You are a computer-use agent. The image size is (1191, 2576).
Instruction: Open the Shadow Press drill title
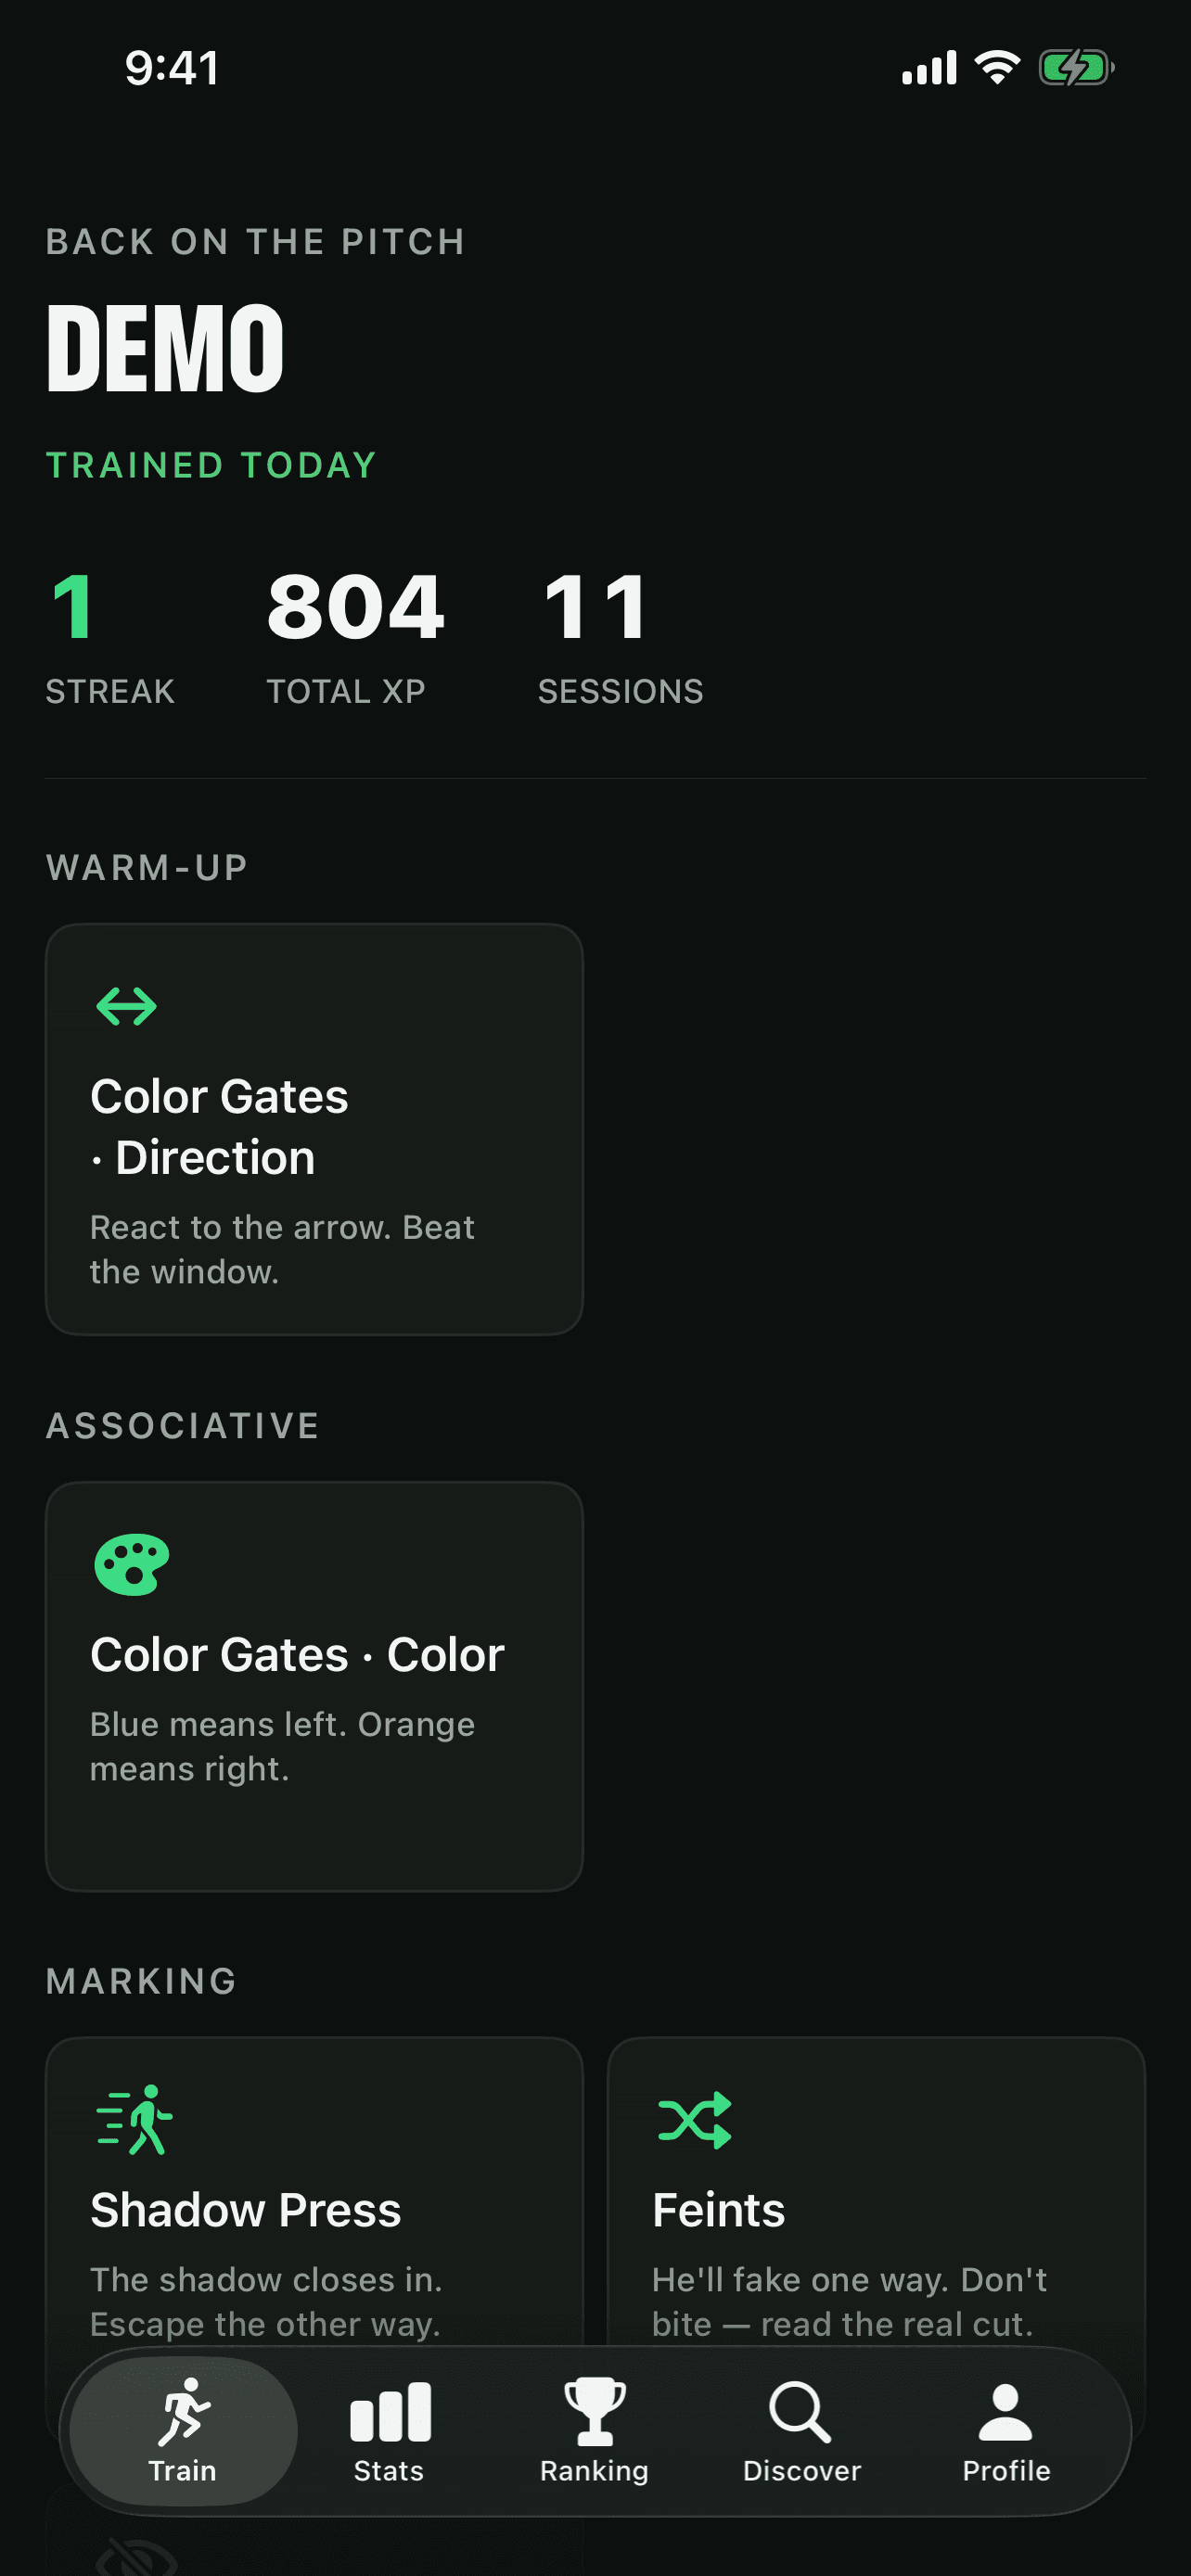tap(245, 2210)
